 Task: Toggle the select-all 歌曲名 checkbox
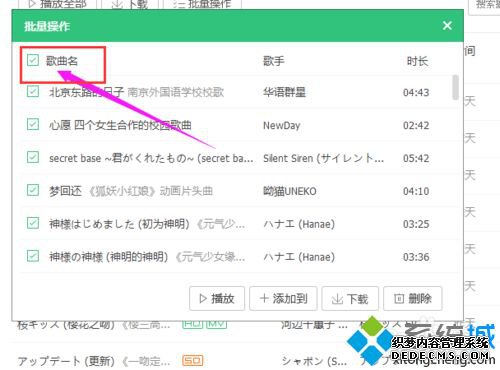(x=33, y=60)
